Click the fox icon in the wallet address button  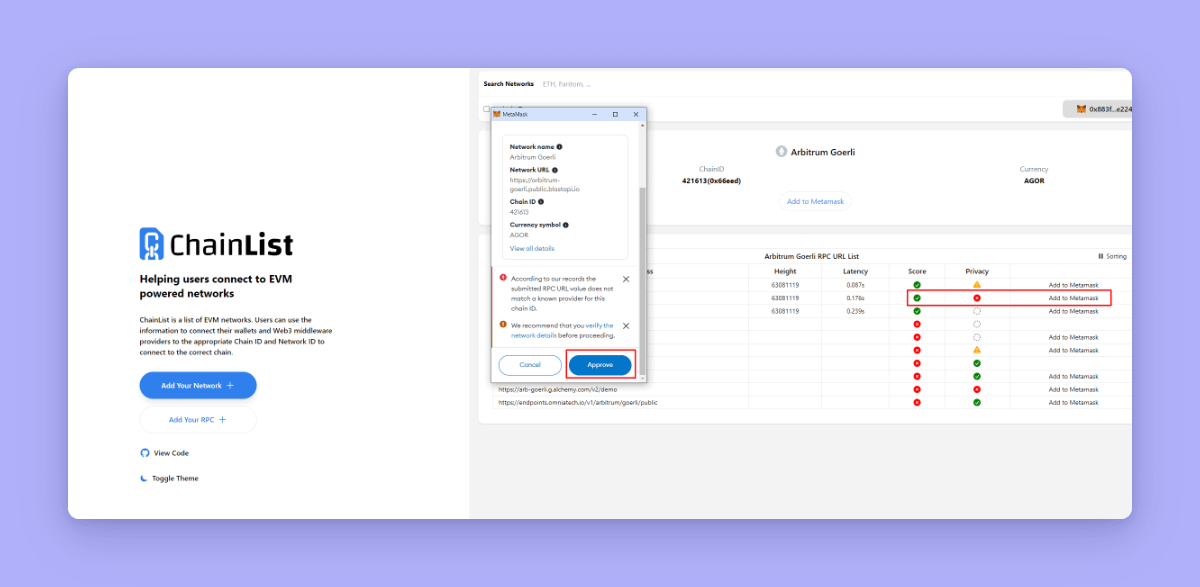point(1081,109)
